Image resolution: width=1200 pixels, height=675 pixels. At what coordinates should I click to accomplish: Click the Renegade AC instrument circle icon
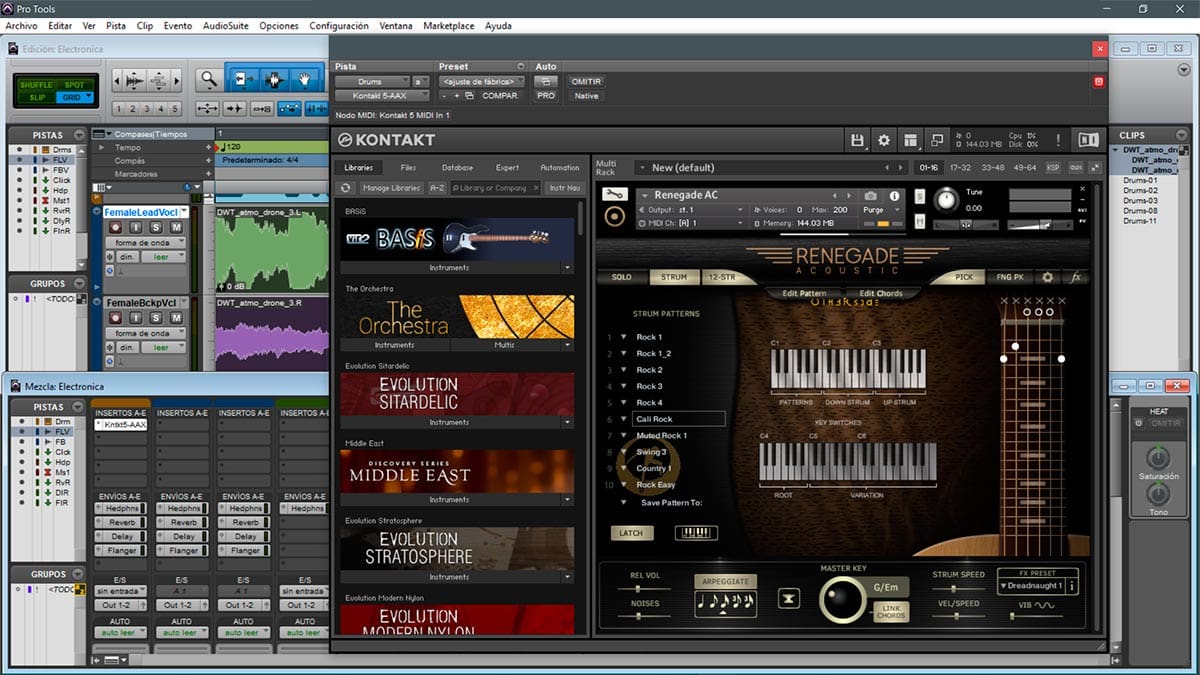tap(615, 216)
